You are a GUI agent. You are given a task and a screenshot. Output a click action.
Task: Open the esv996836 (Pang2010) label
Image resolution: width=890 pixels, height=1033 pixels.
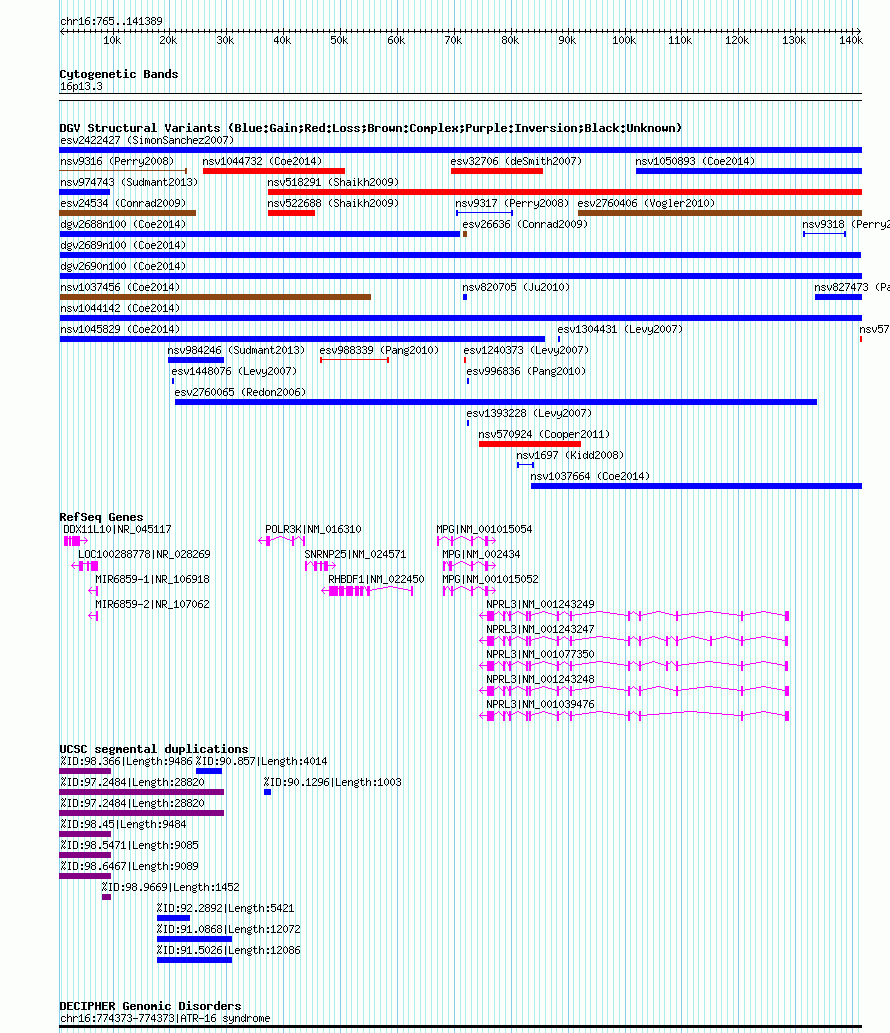click(526, 372)
